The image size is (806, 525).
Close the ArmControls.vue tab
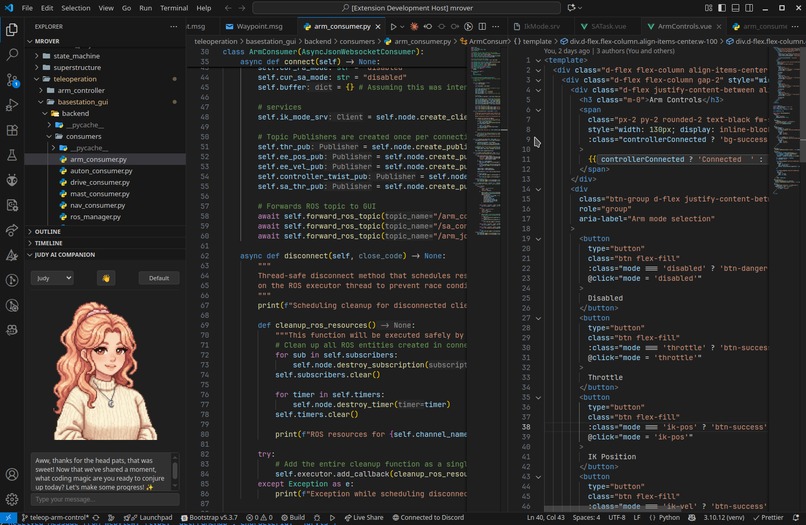[719, 26]
